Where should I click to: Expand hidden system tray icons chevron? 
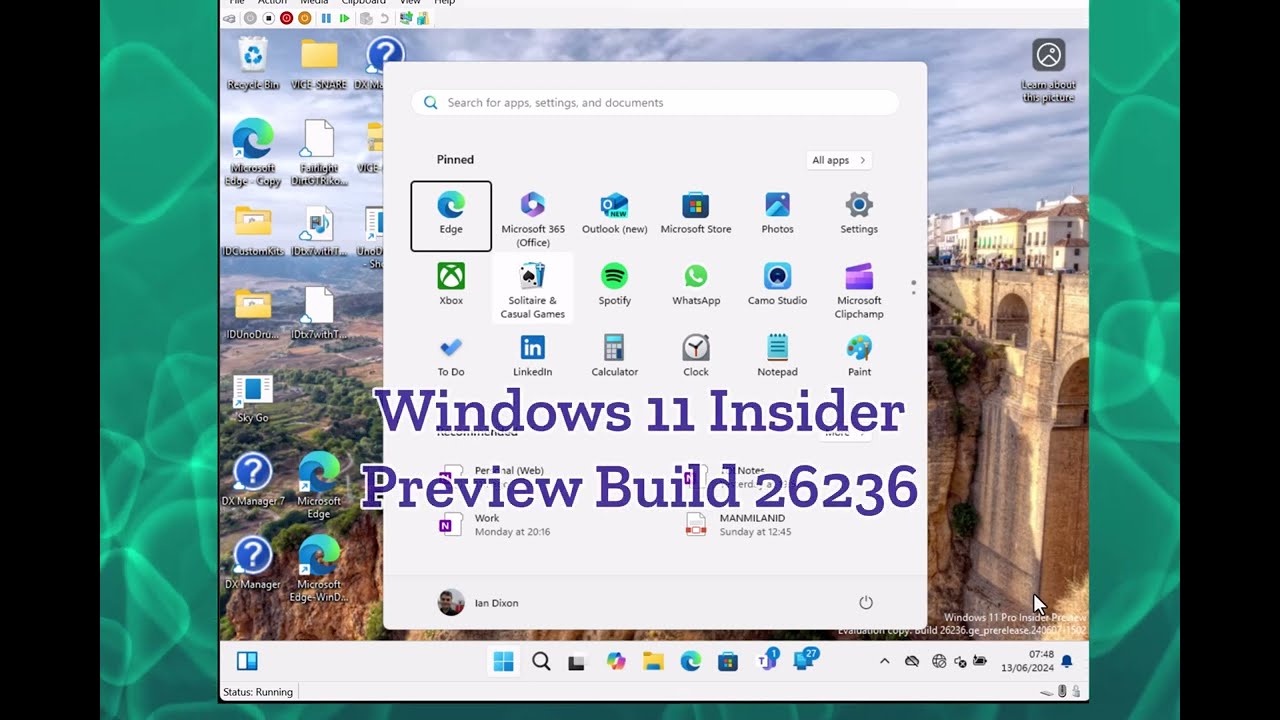point(884,661)
